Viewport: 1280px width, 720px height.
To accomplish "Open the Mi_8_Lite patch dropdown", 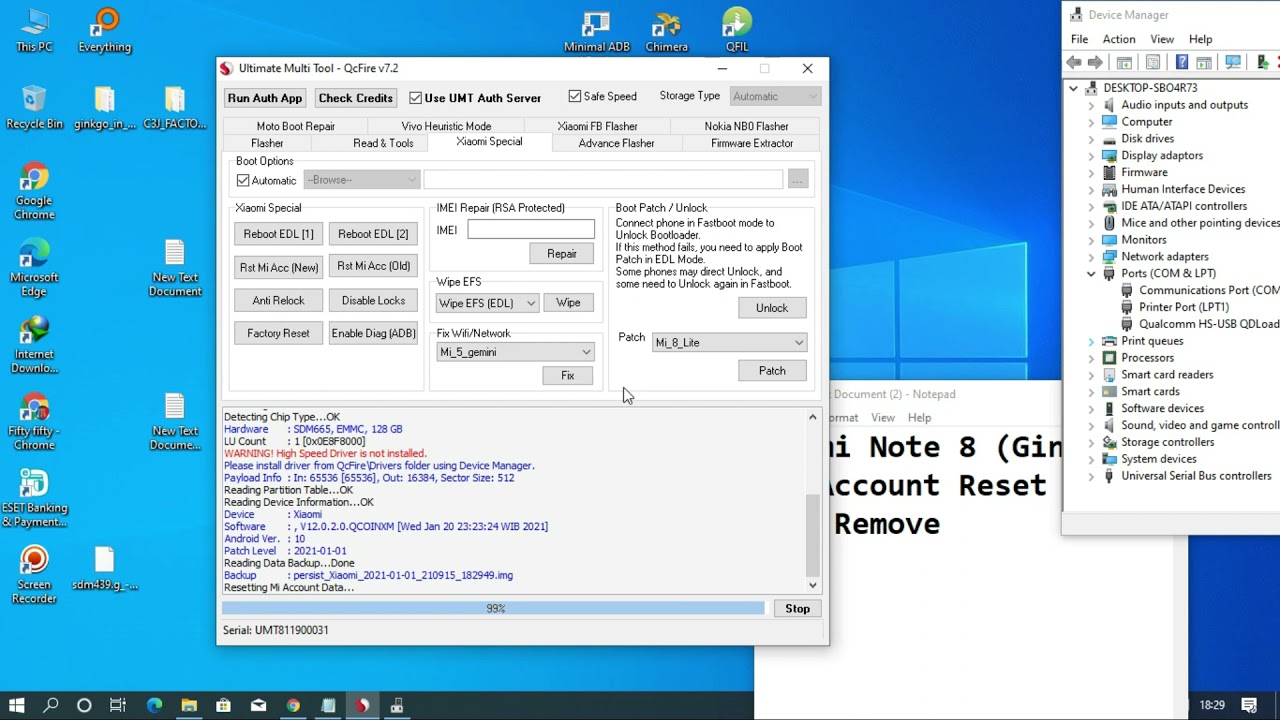I will coord(729,342).
